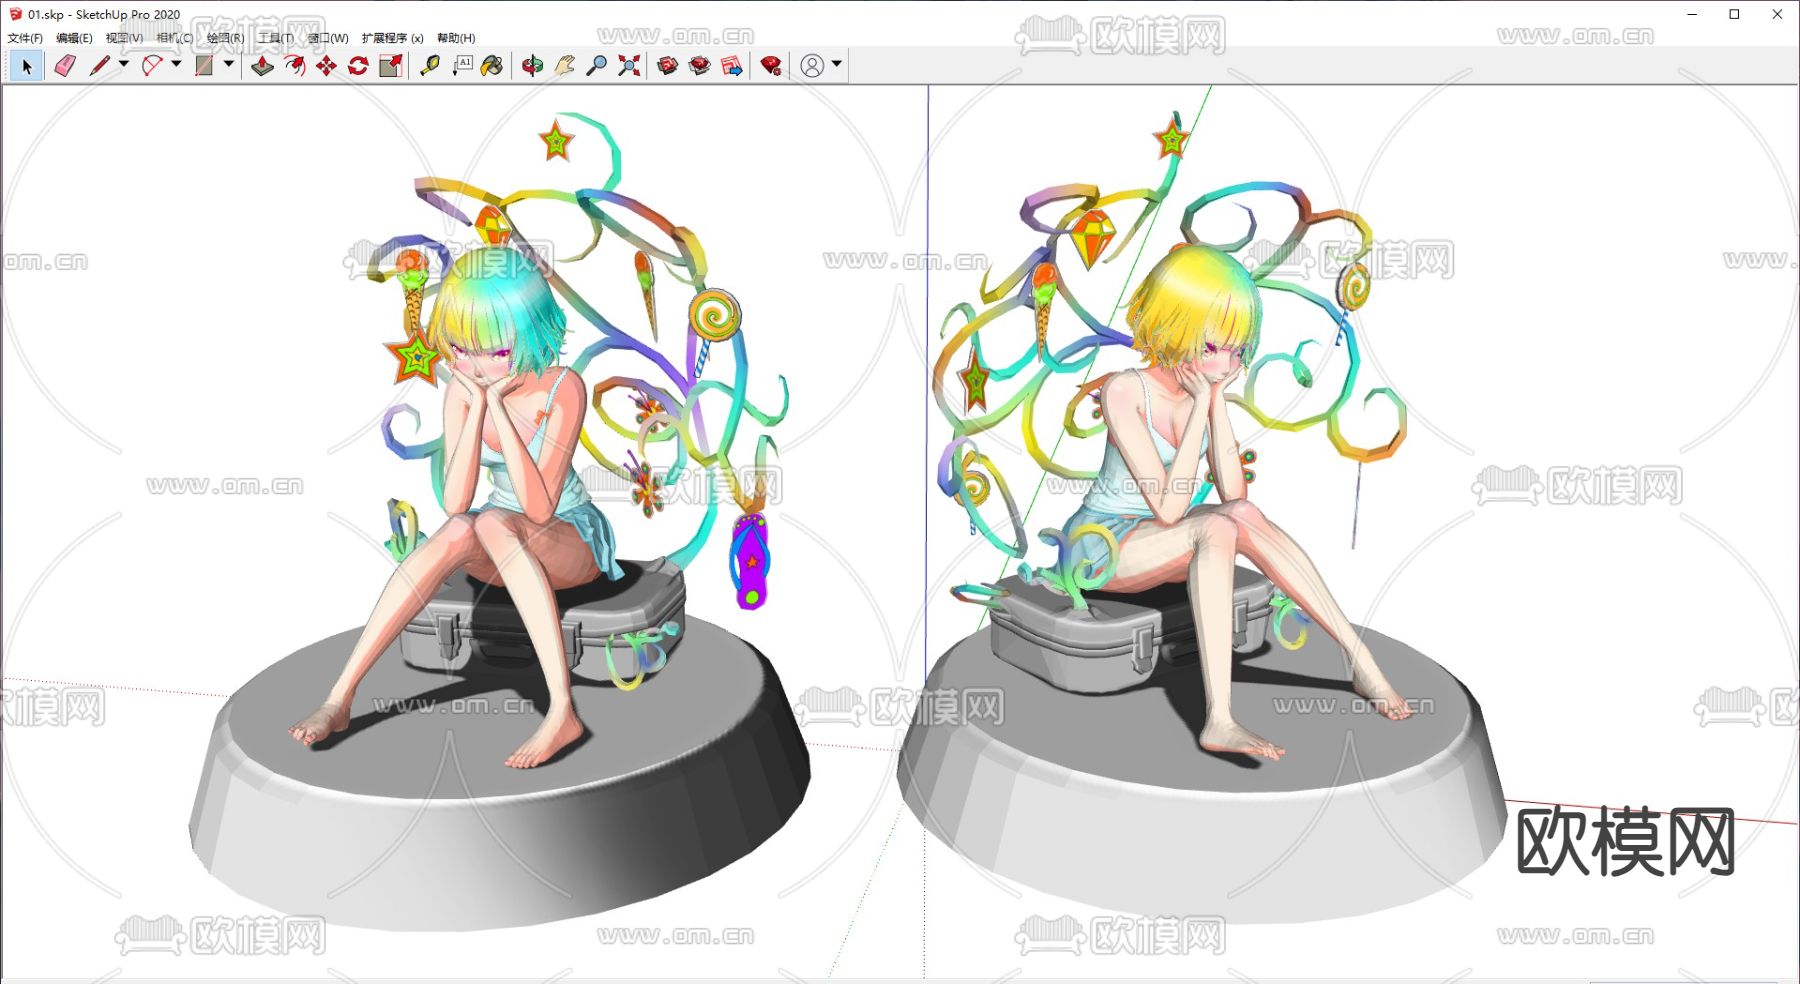
Task: Click the user account sign-in icon
Action: tap(812, 66)
